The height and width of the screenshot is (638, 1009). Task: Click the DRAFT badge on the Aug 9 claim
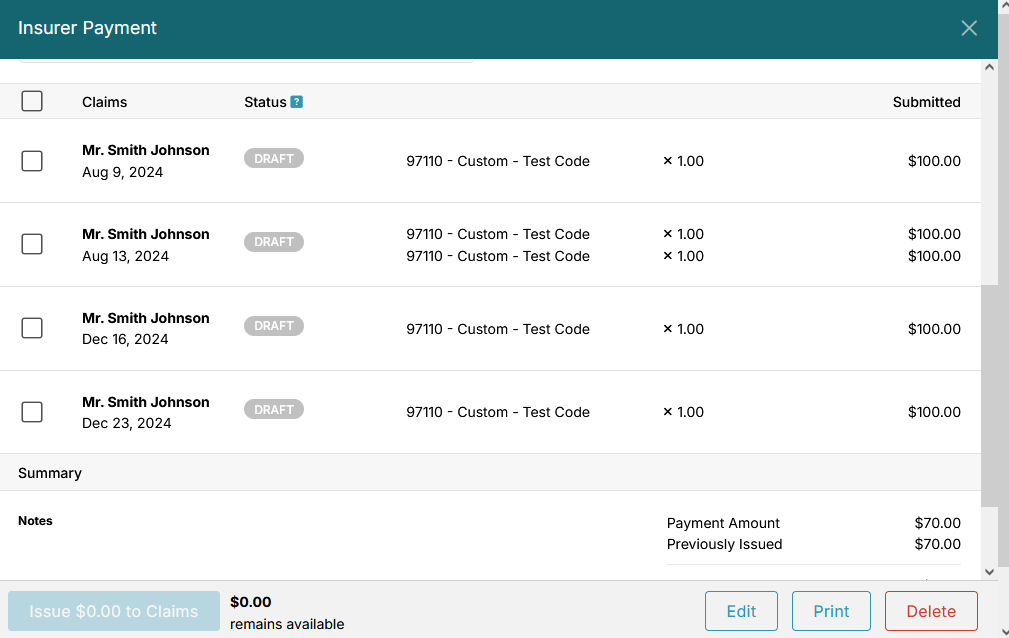273,157
